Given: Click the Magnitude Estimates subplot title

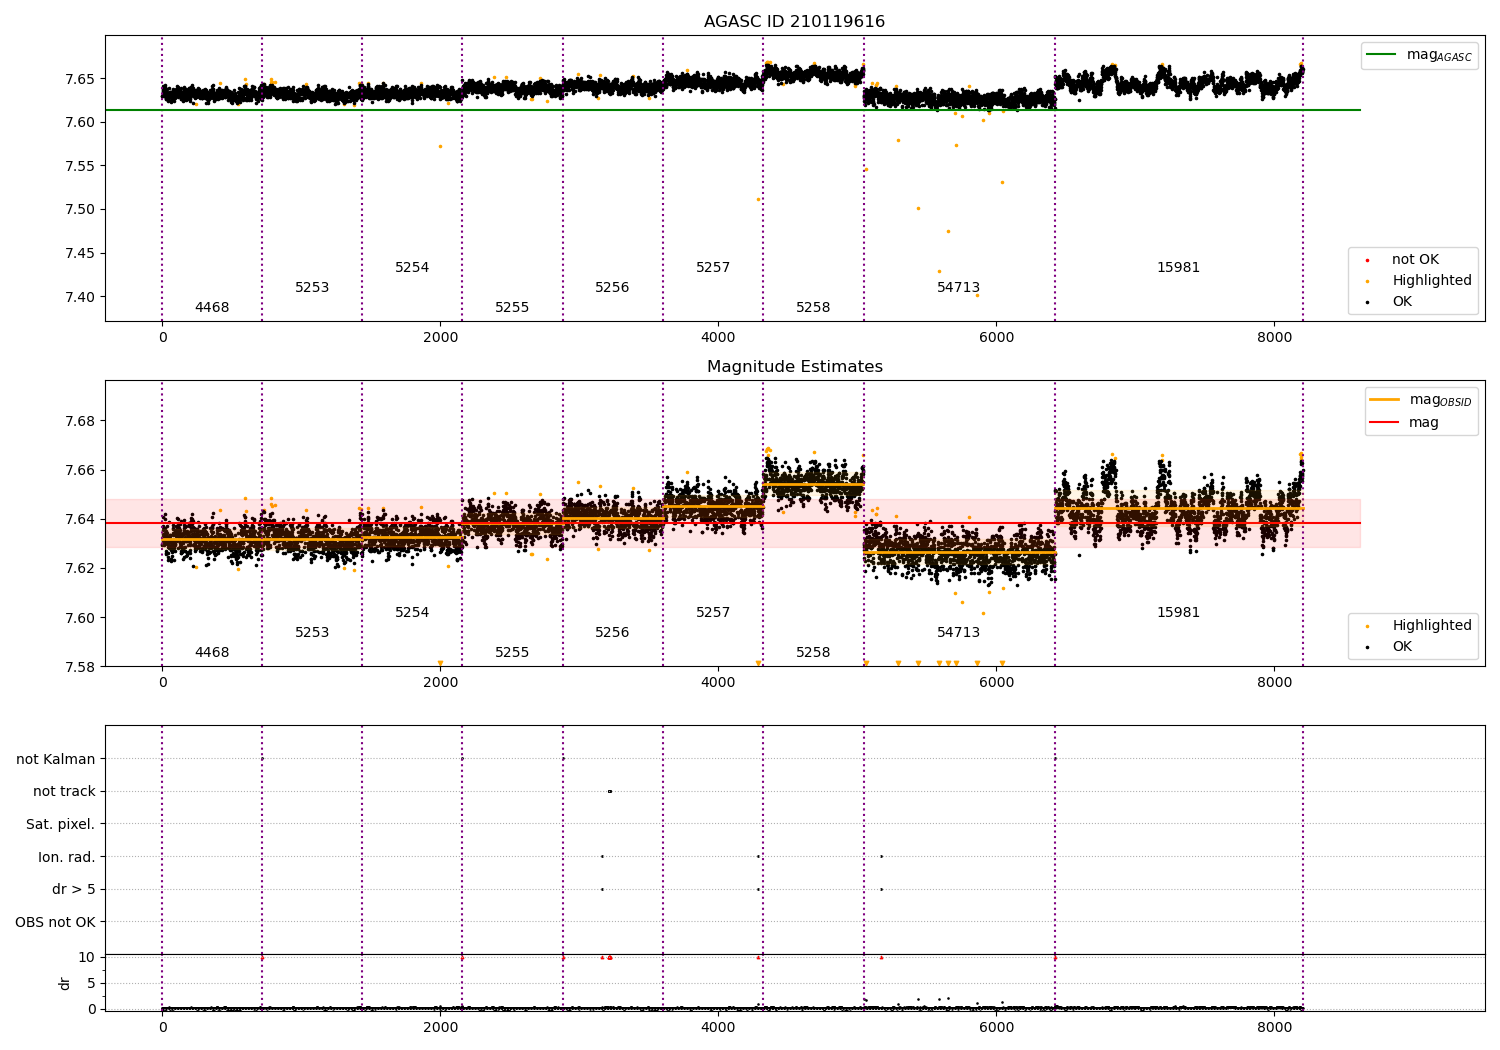Looking at the screenshot, I should (x=794, y=367).
